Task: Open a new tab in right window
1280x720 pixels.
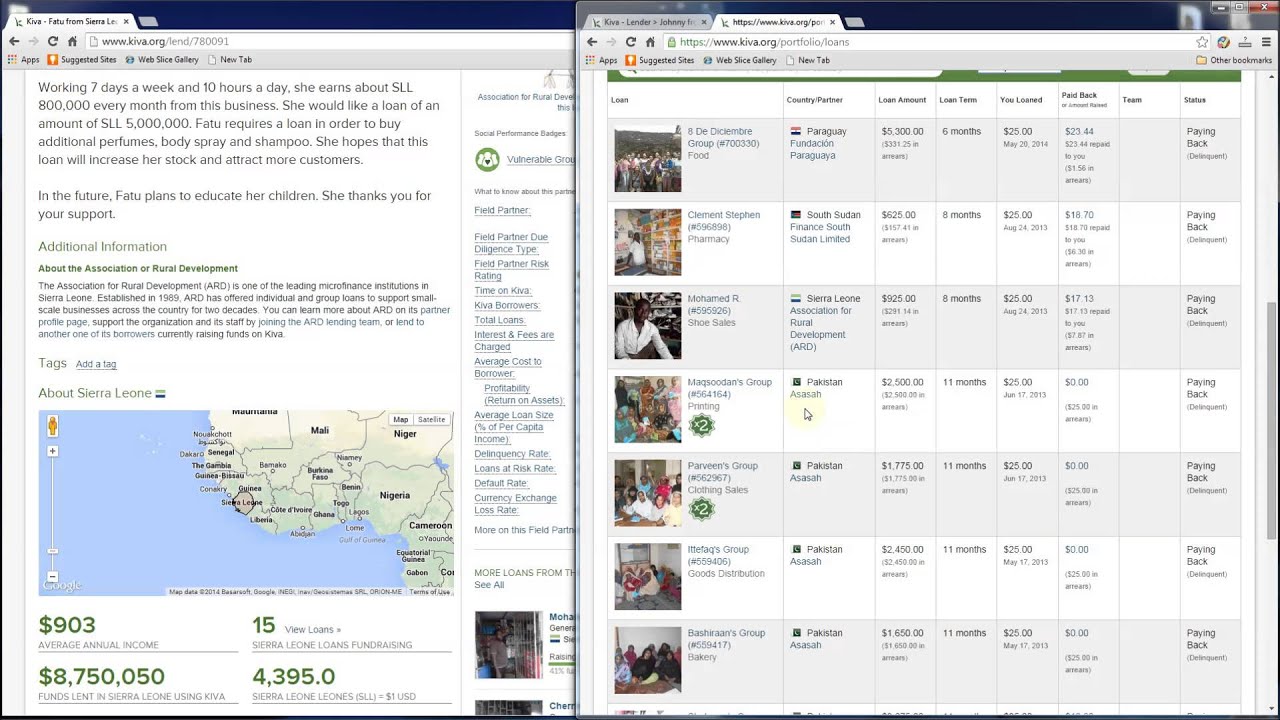Action: (856, 21)
